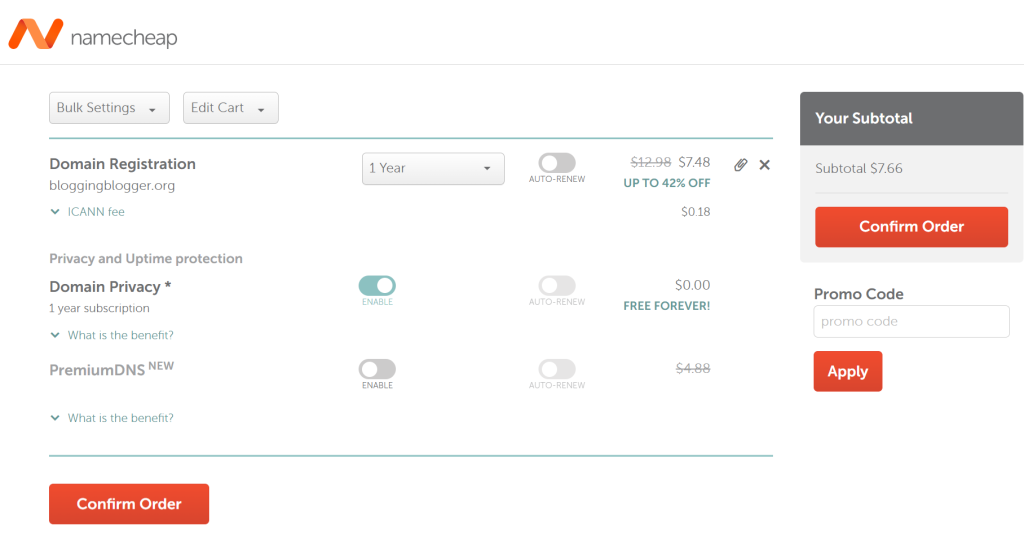
Task: Click the paperclip icon beside domain price
Action: (740, 165)
